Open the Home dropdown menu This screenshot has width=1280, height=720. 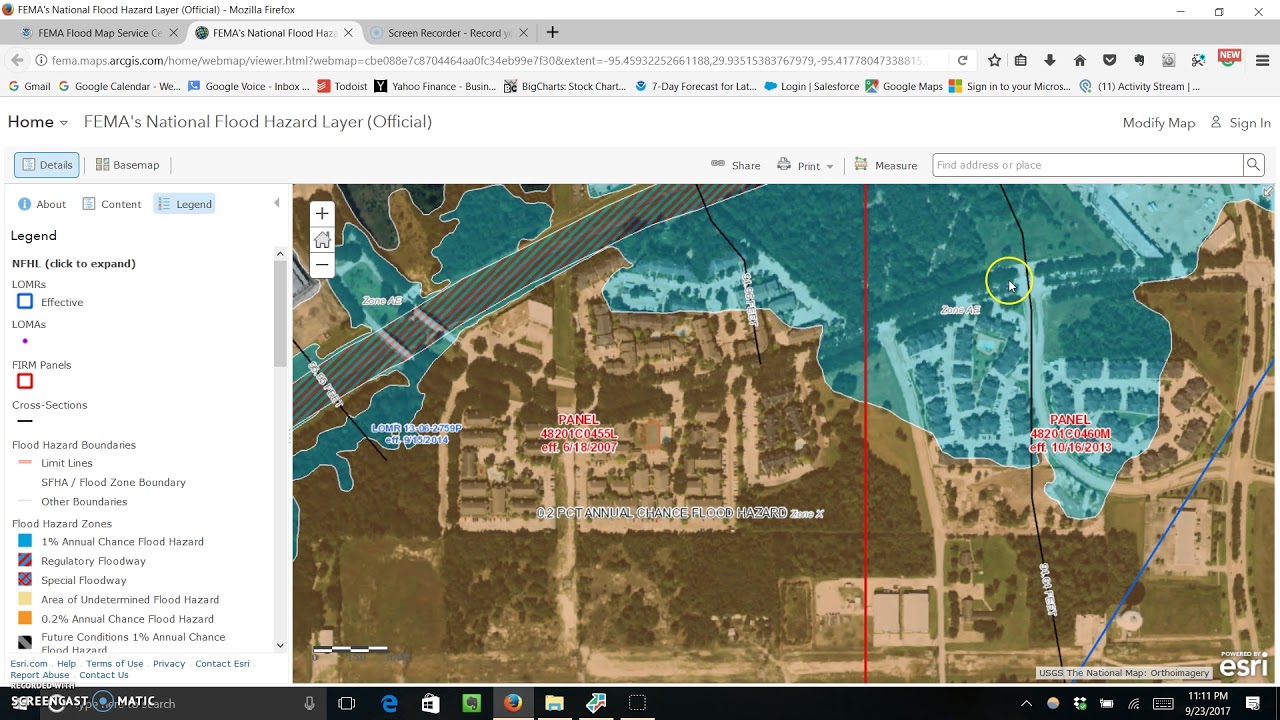[x=38, y=122]
